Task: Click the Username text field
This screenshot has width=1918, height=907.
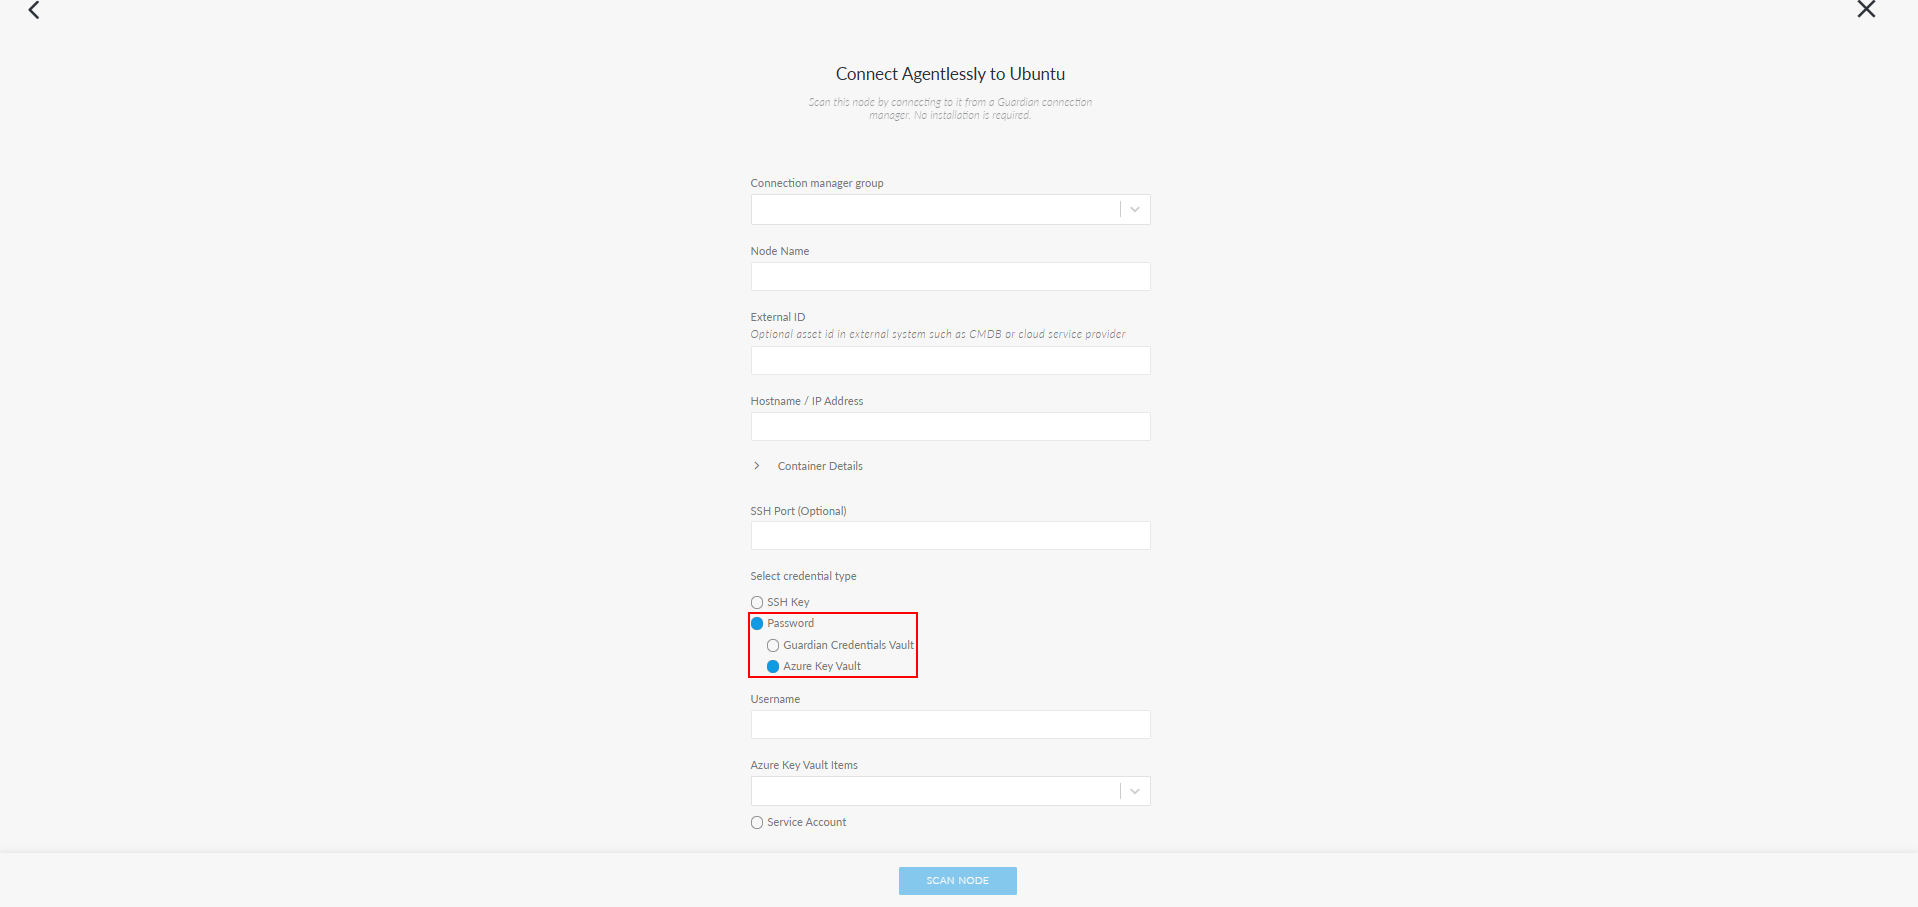Action: [950, 724]
